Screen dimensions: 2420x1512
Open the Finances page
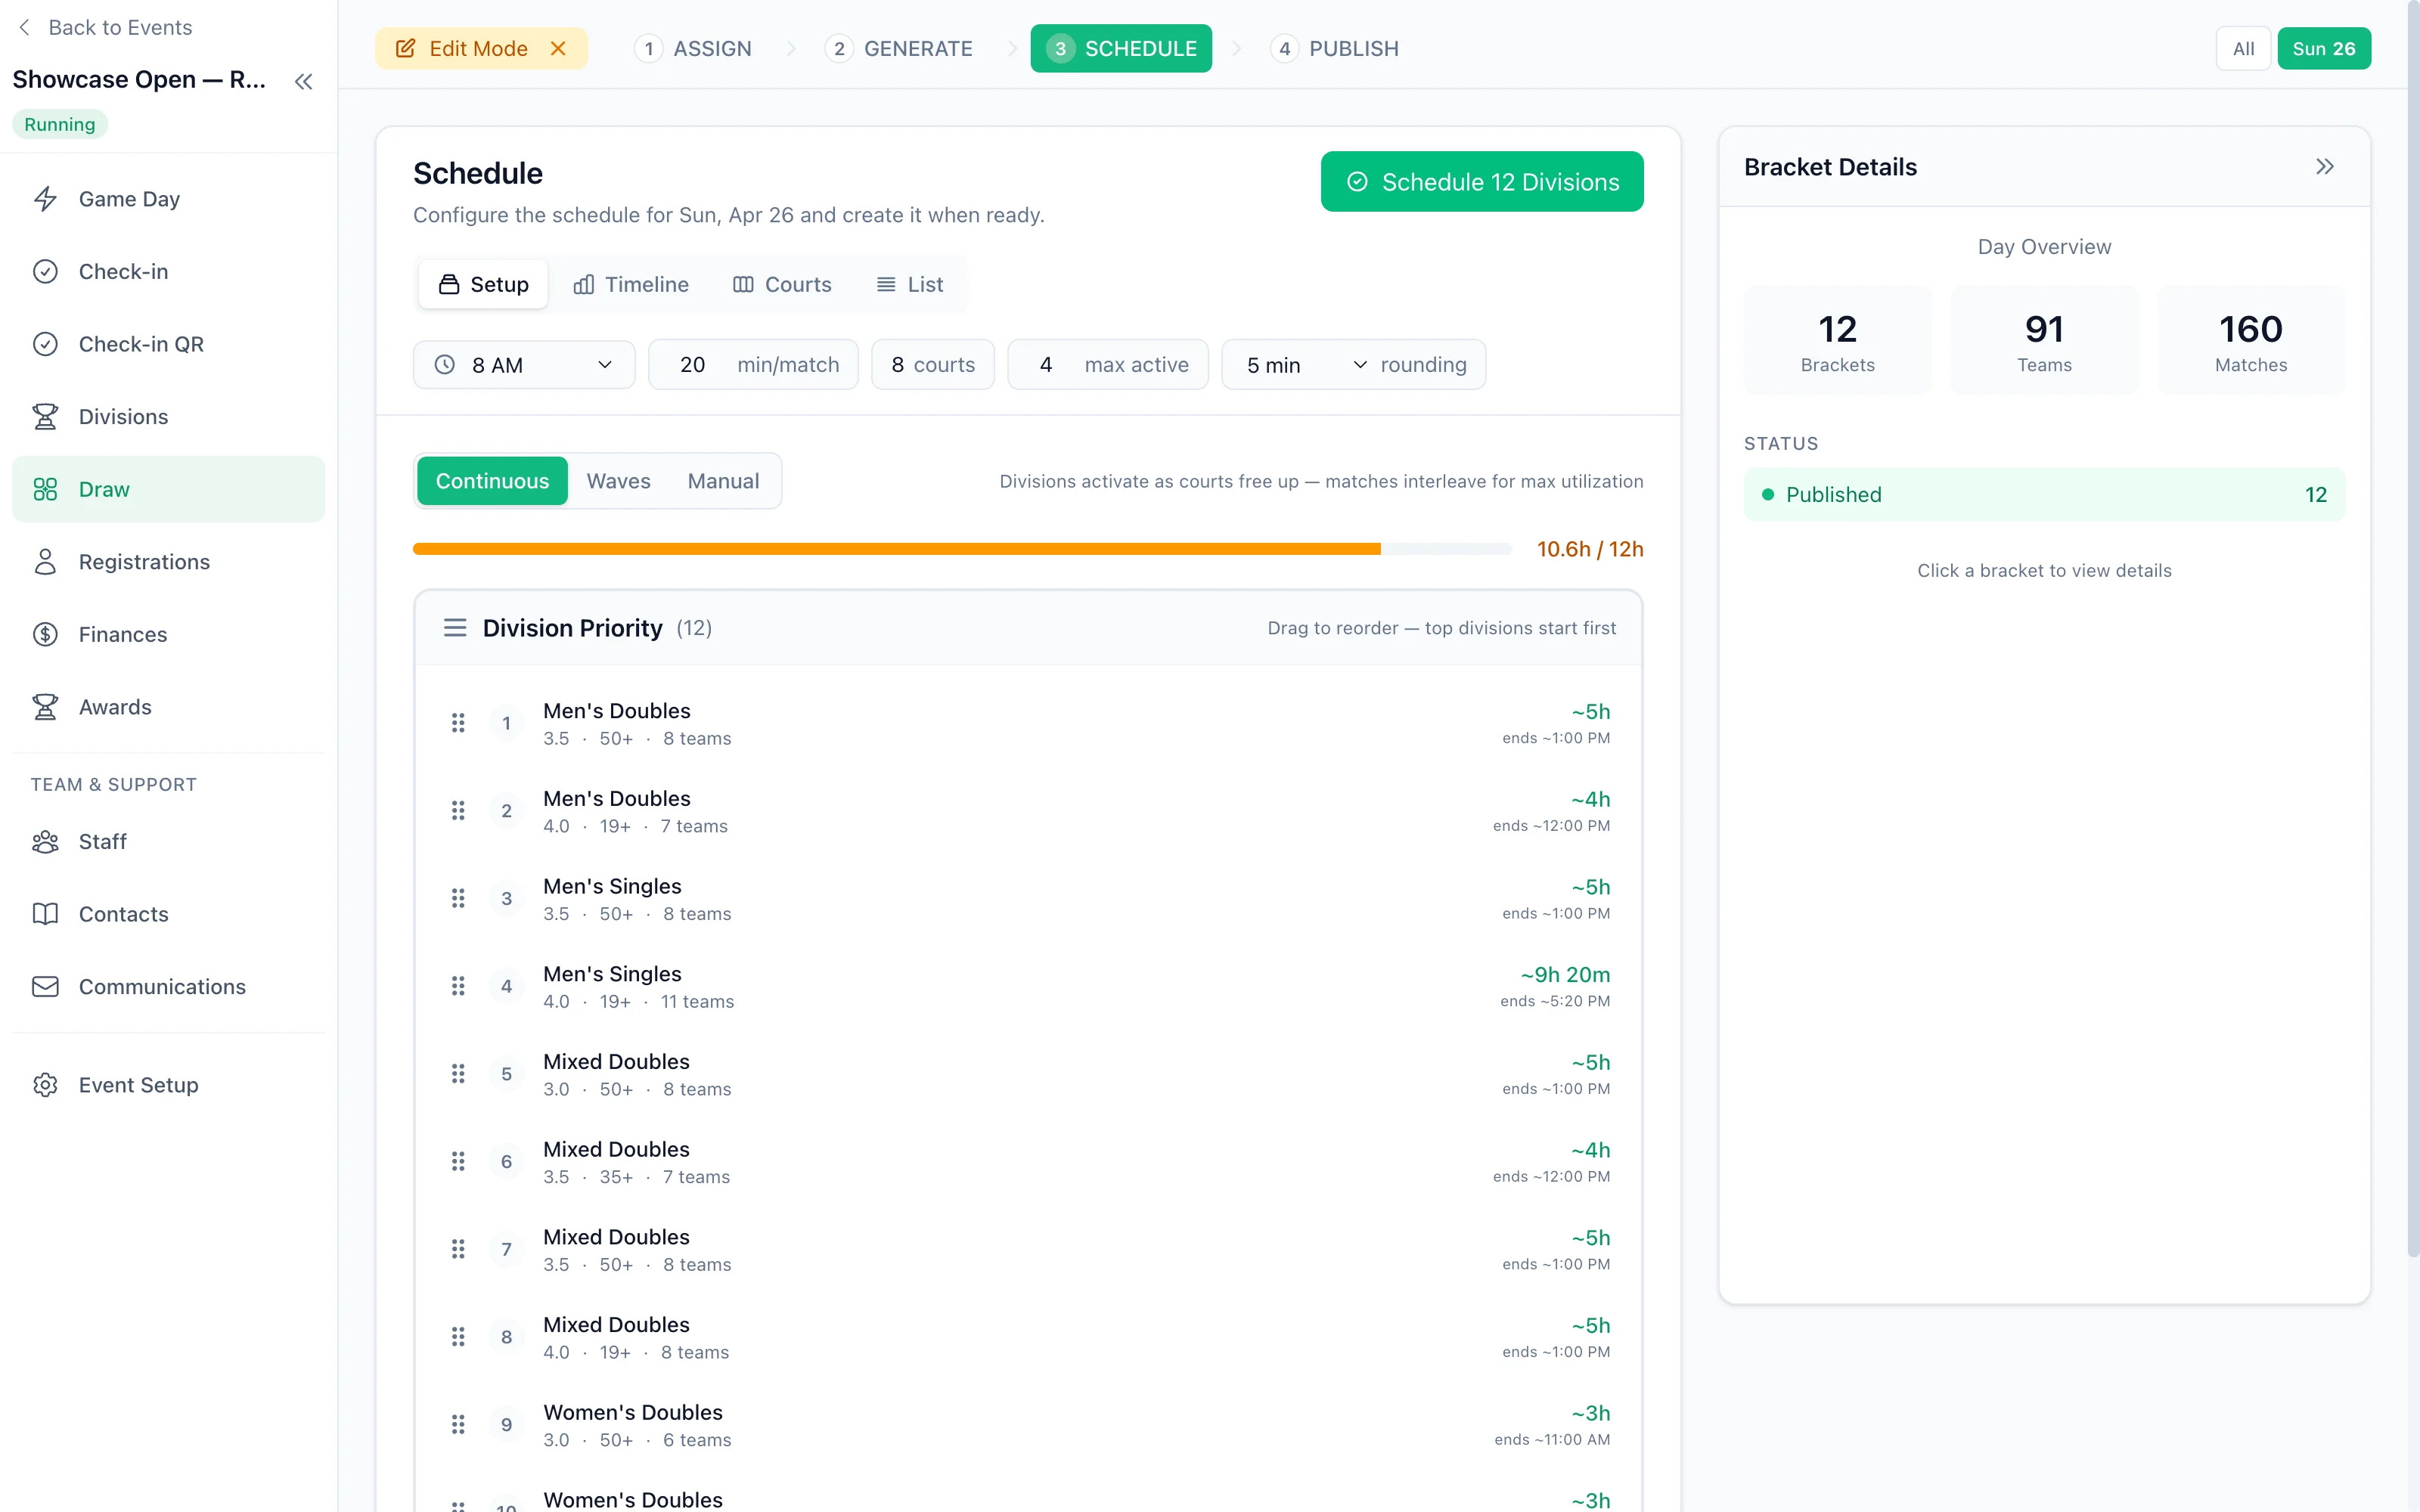pyautogui.click(x=168, y=634)
